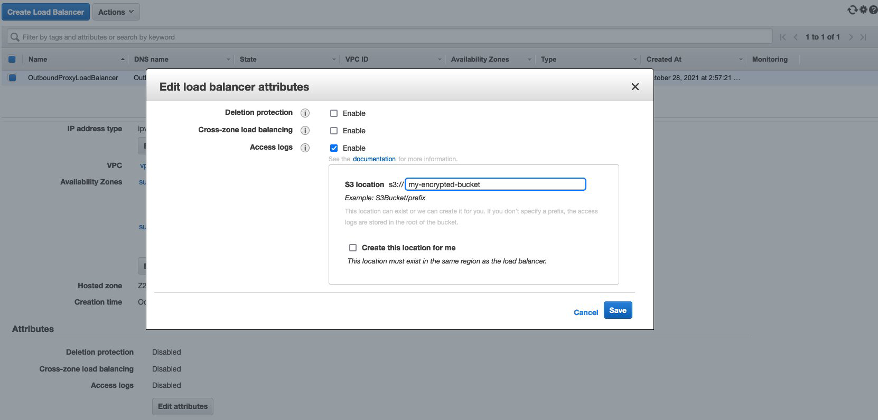Show info for Deletion protection
879x420 pixels.
point(305,113)
